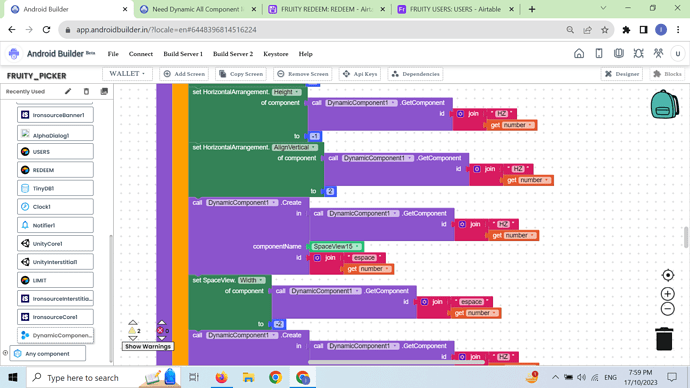Switch to FRUITY REDEEM Airtable tab
This screenshot has width=690, height=388.
point(327,9)
